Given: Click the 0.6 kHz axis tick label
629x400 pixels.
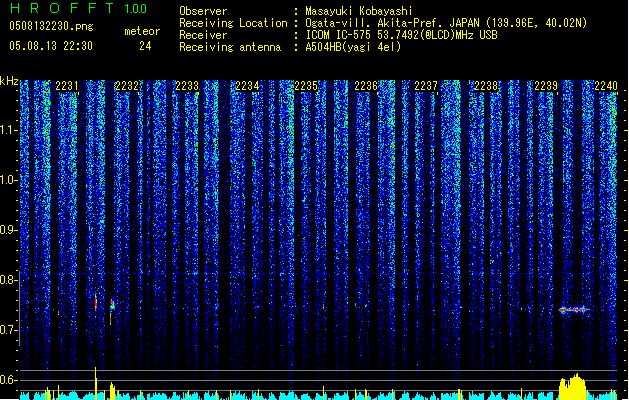Looking at the screenshot, I should point(9,380).
